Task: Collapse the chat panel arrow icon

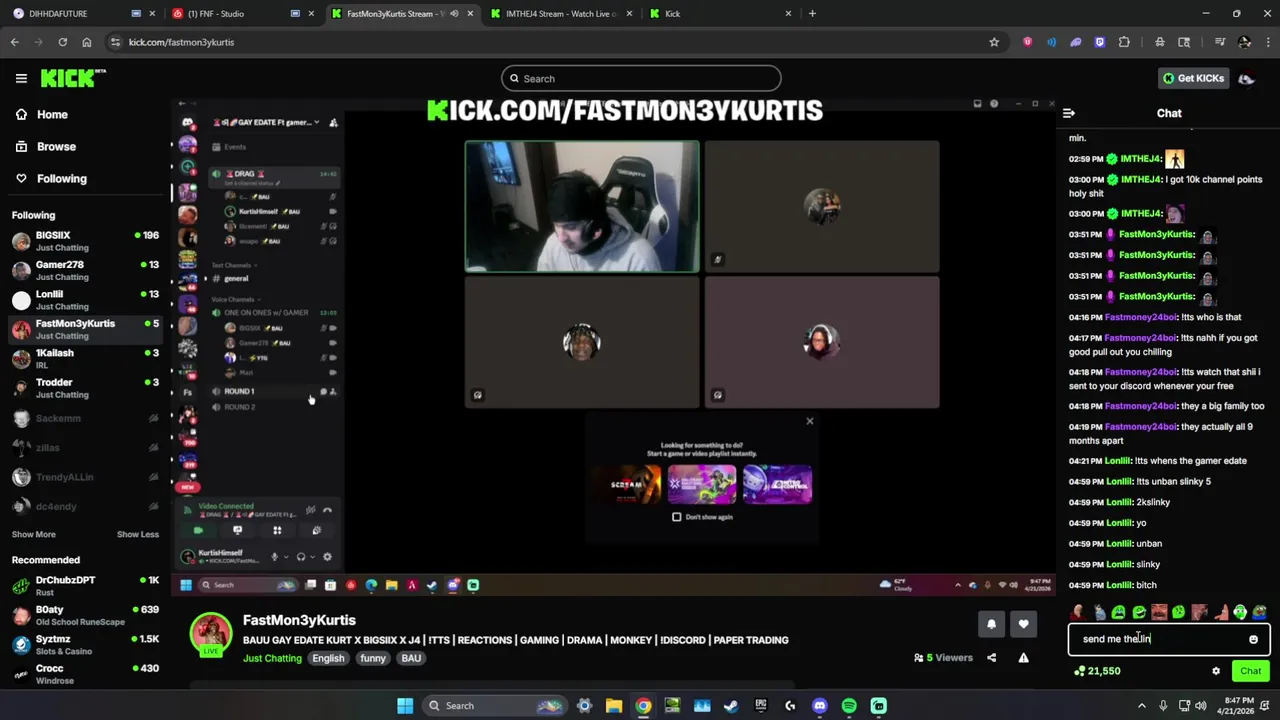Action: pos(1068,113)
